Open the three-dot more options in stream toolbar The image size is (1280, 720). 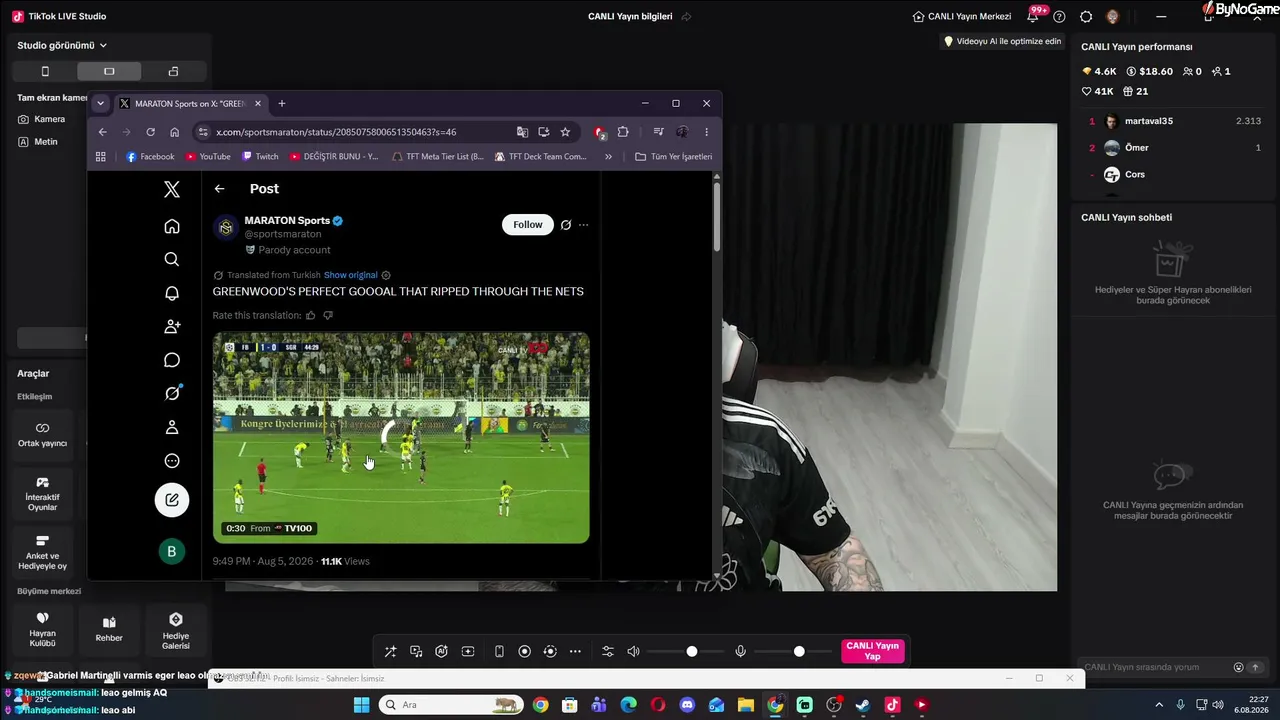click(x=575, y=651)
